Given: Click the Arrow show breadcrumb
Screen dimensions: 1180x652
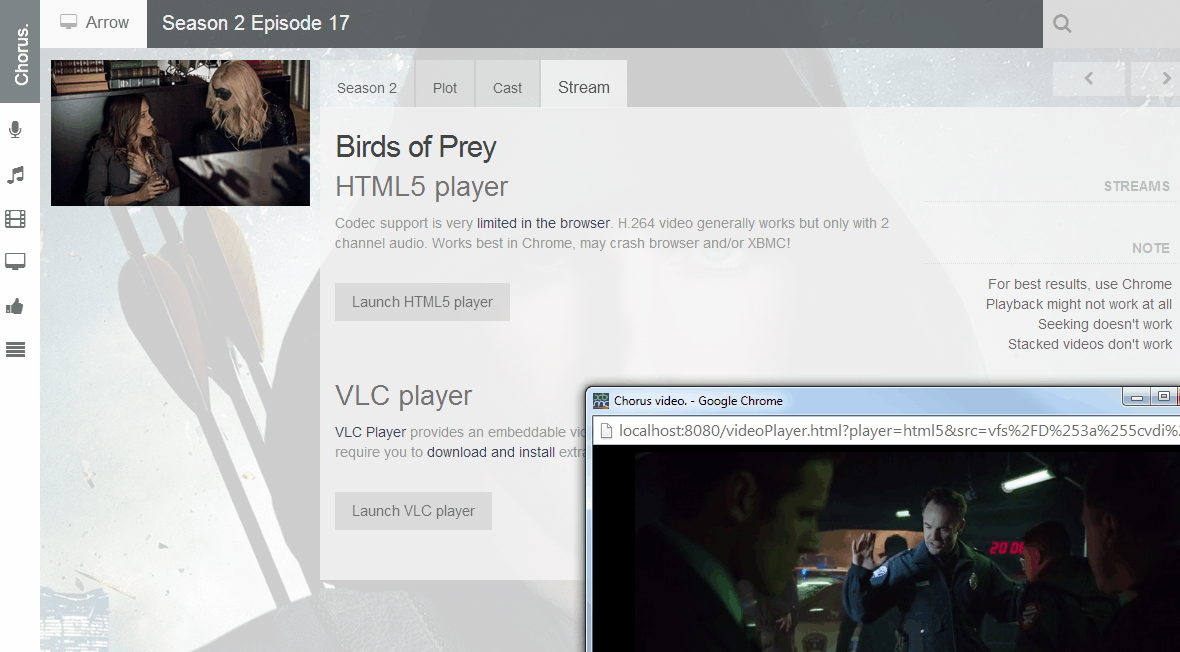Looking at the screenshot, I should tap(94, 23).
